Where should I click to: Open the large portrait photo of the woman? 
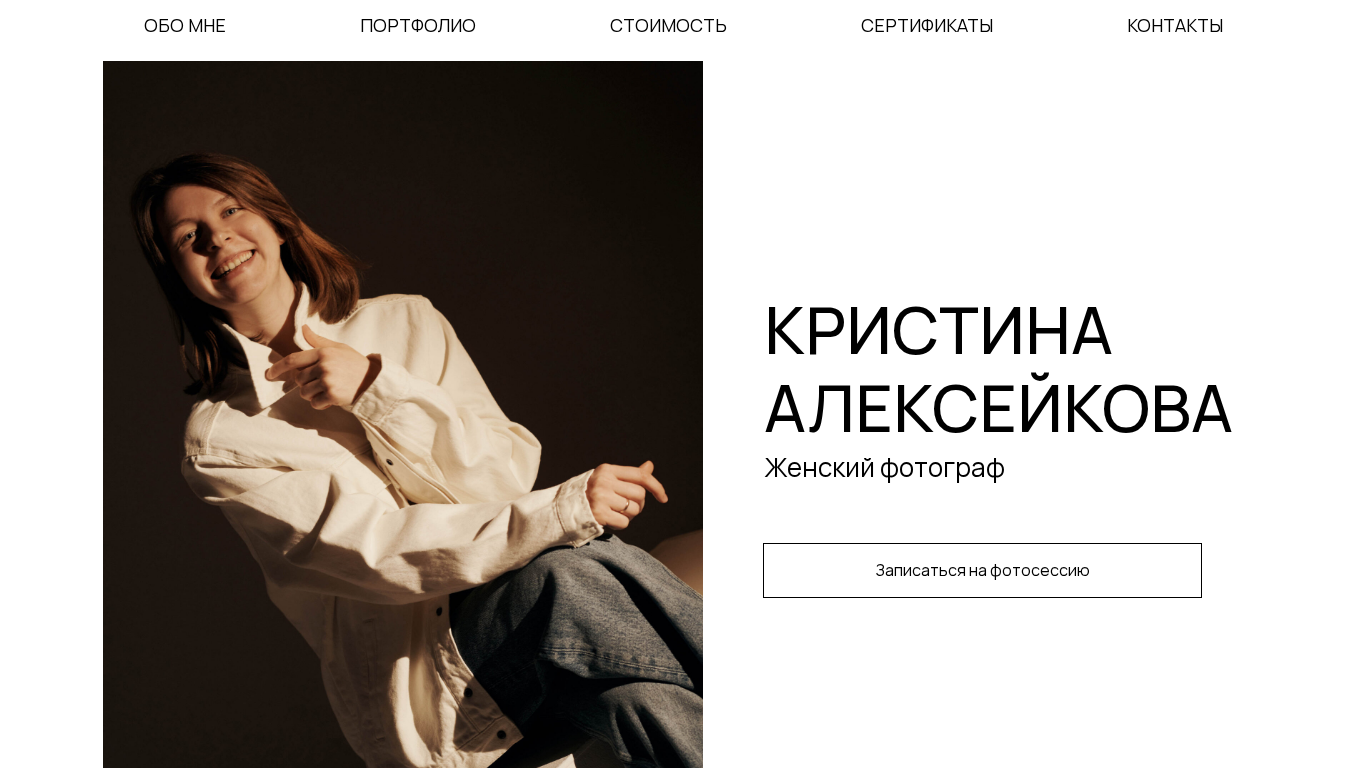(x=403, y=414)
